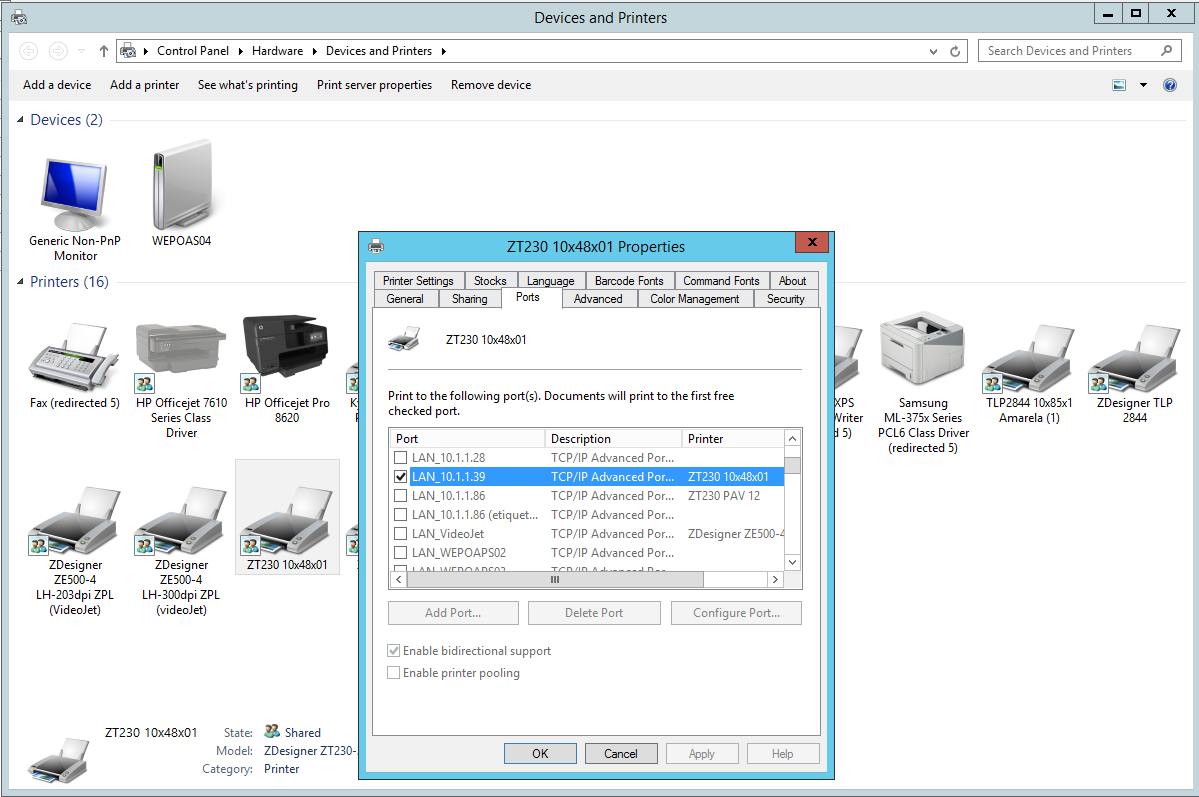Switch to the Printer Settings tab
Image resolution: width=1199 pixels, height=797 pixels.
pyautogui.click(x=418, y=281)
